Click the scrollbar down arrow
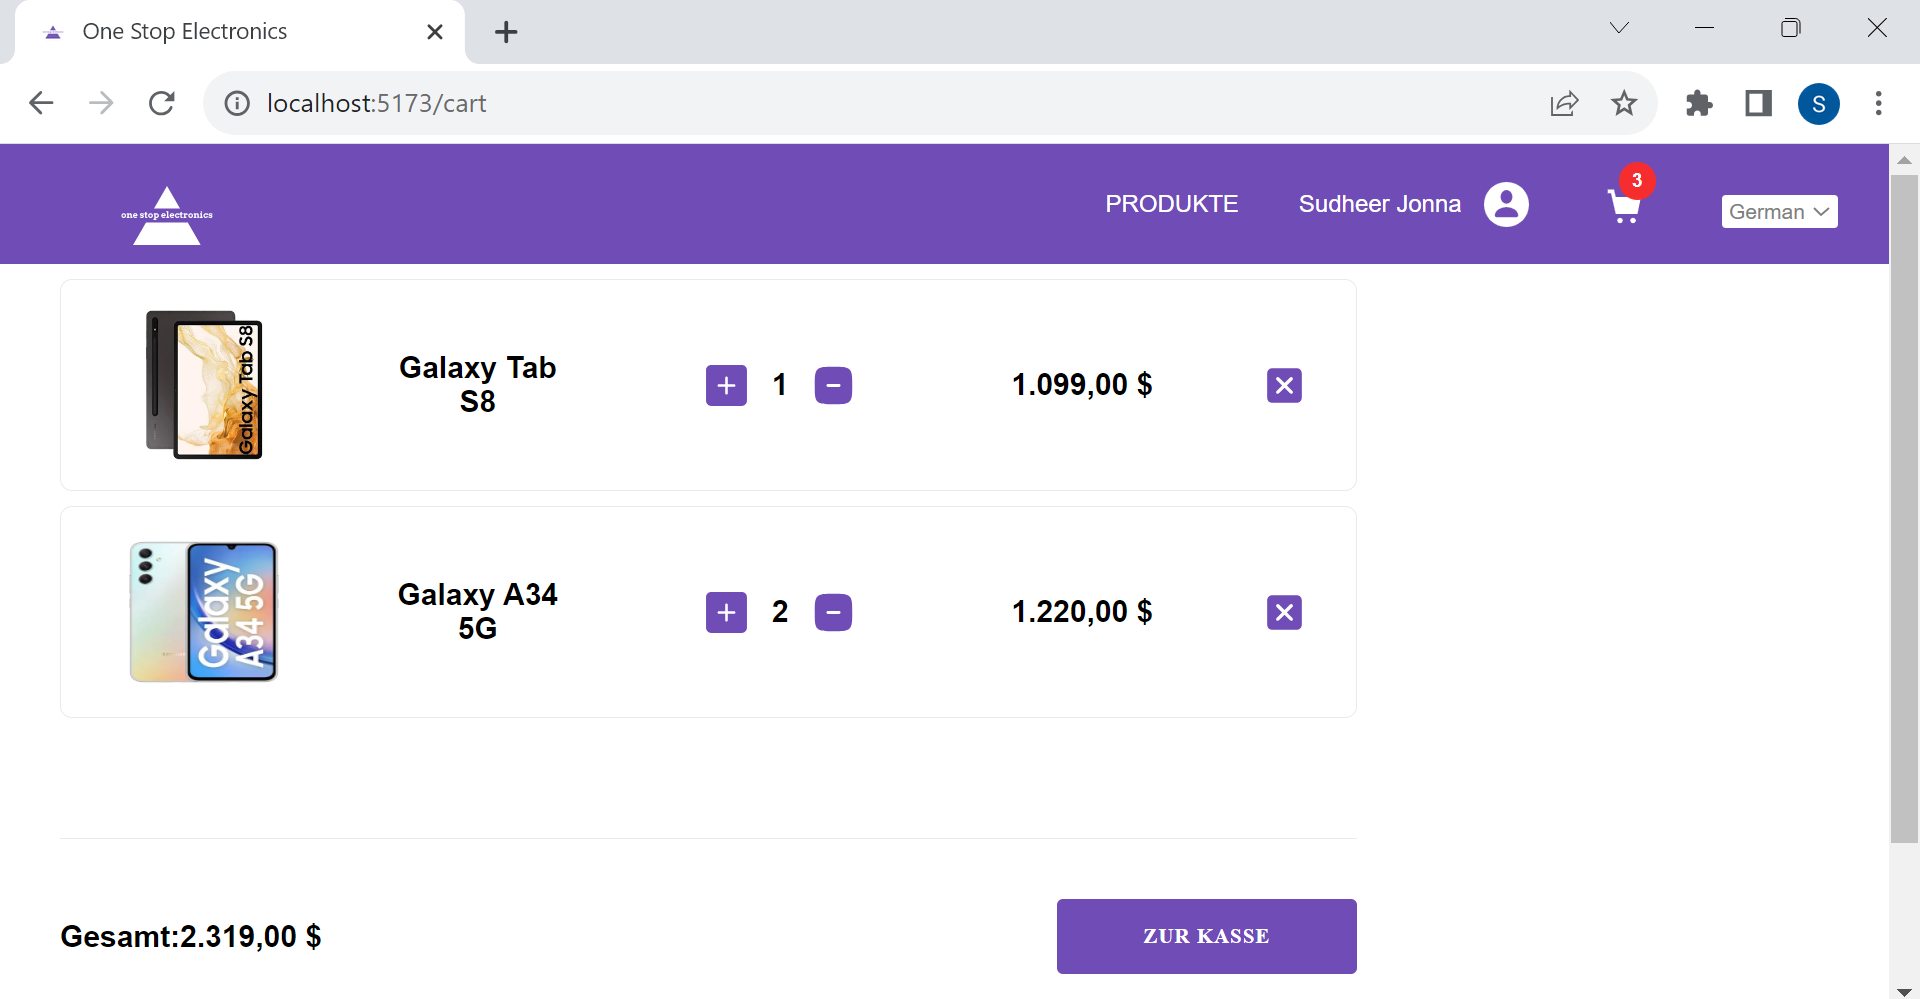Screen dimensions: 1920x999 tap(1904, 991)
